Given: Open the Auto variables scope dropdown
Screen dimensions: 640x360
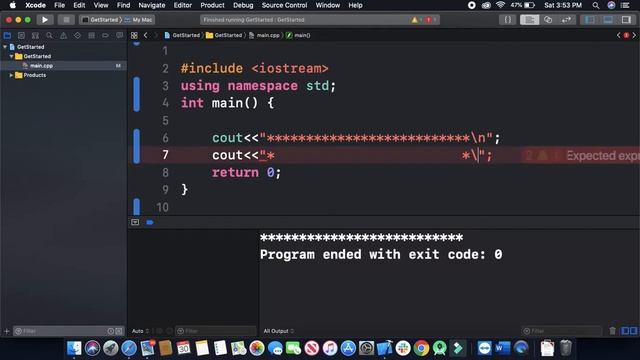Looking at the screenshot, I should (x=140, y=331).
